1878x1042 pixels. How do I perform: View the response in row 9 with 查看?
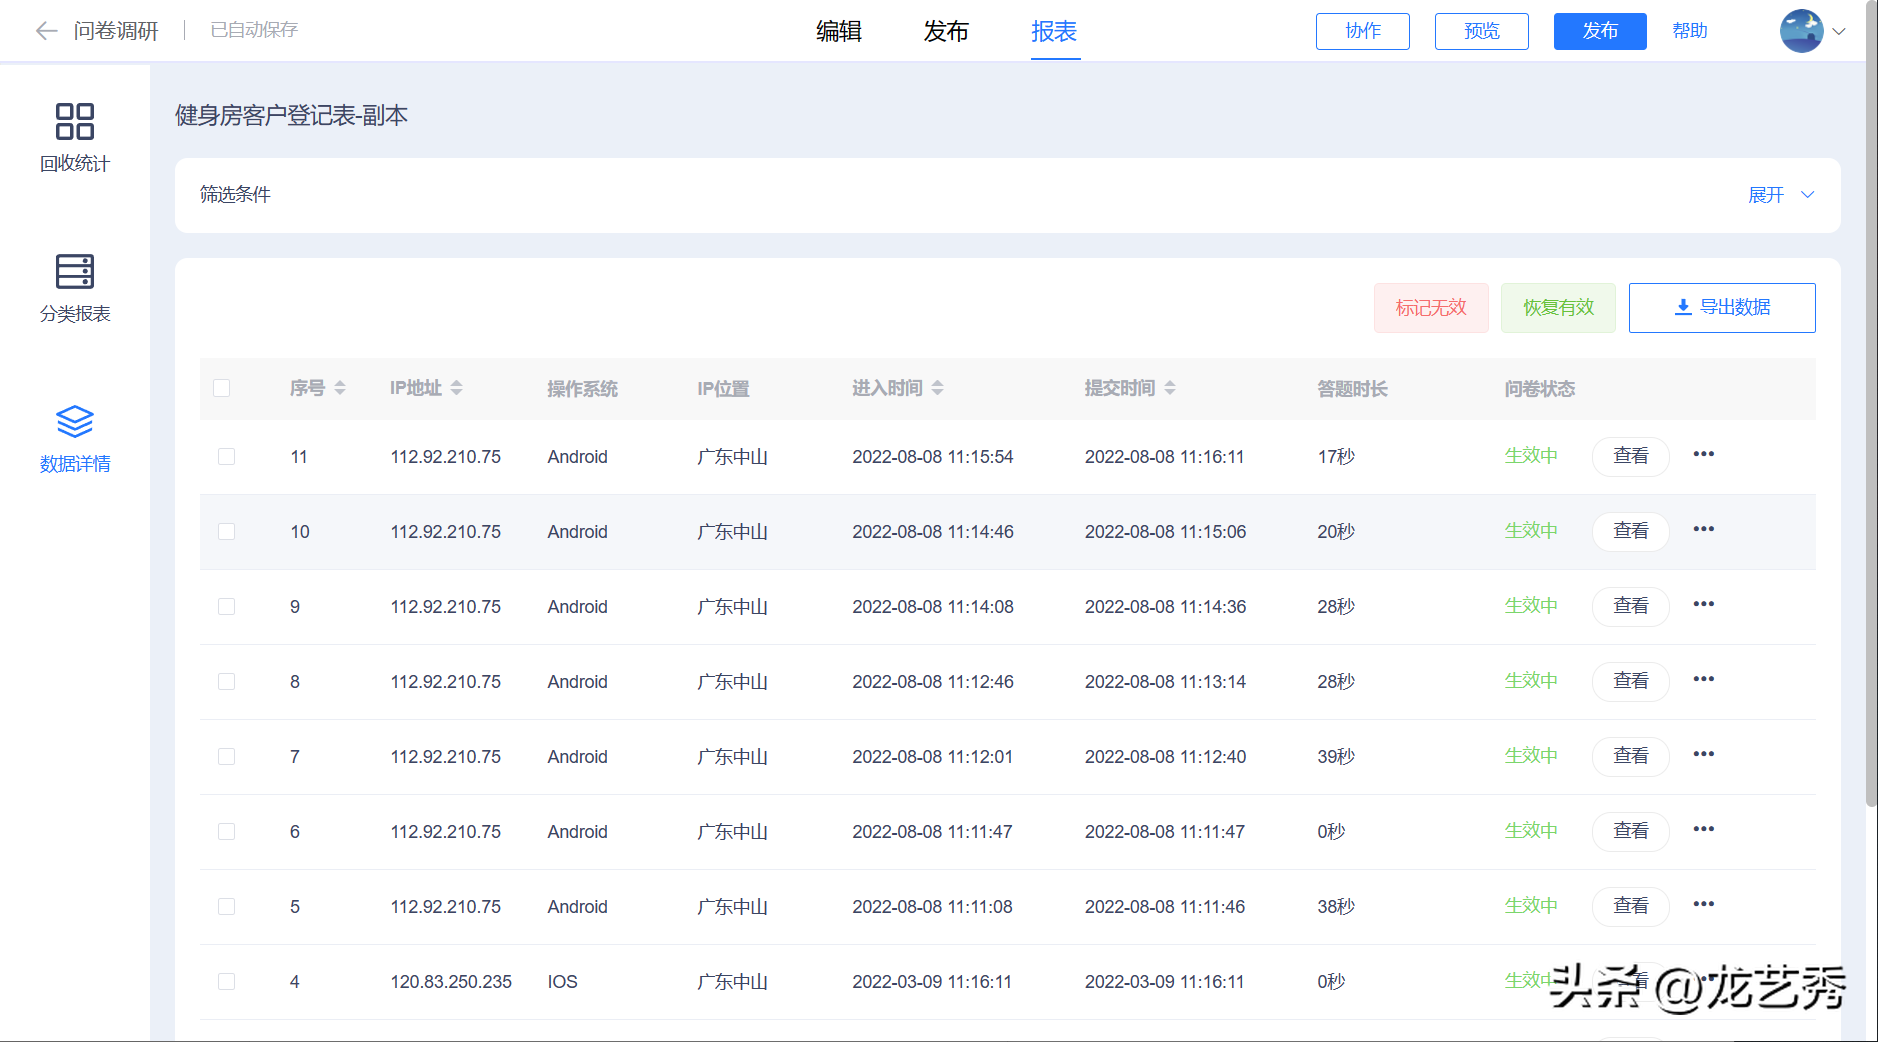tap(1631, 606)
